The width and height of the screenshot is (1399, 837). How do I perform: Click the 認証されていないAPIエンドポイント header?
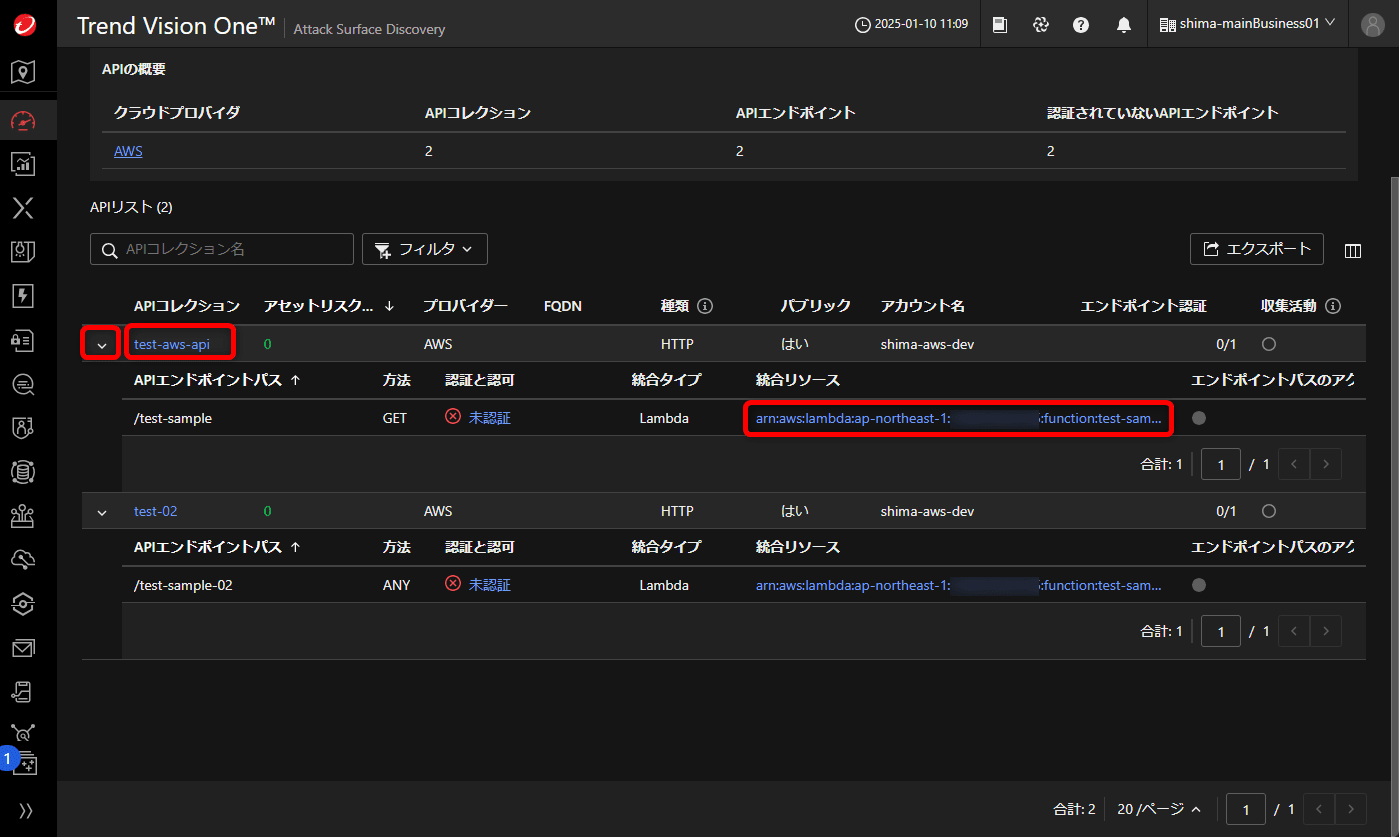click(1163, 113)
